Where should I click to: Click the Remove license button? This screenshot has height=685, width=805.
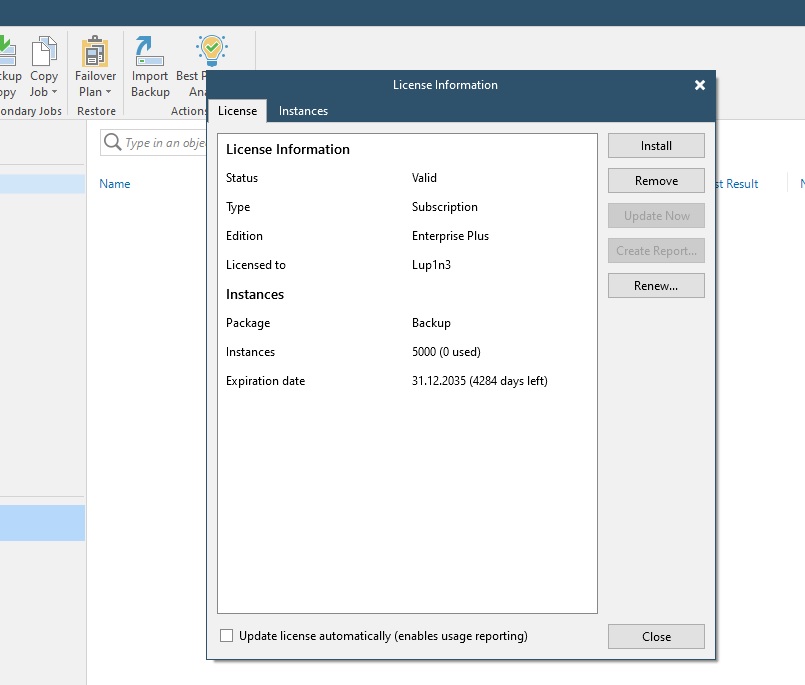pyautogui.click(x=656, y=181)
